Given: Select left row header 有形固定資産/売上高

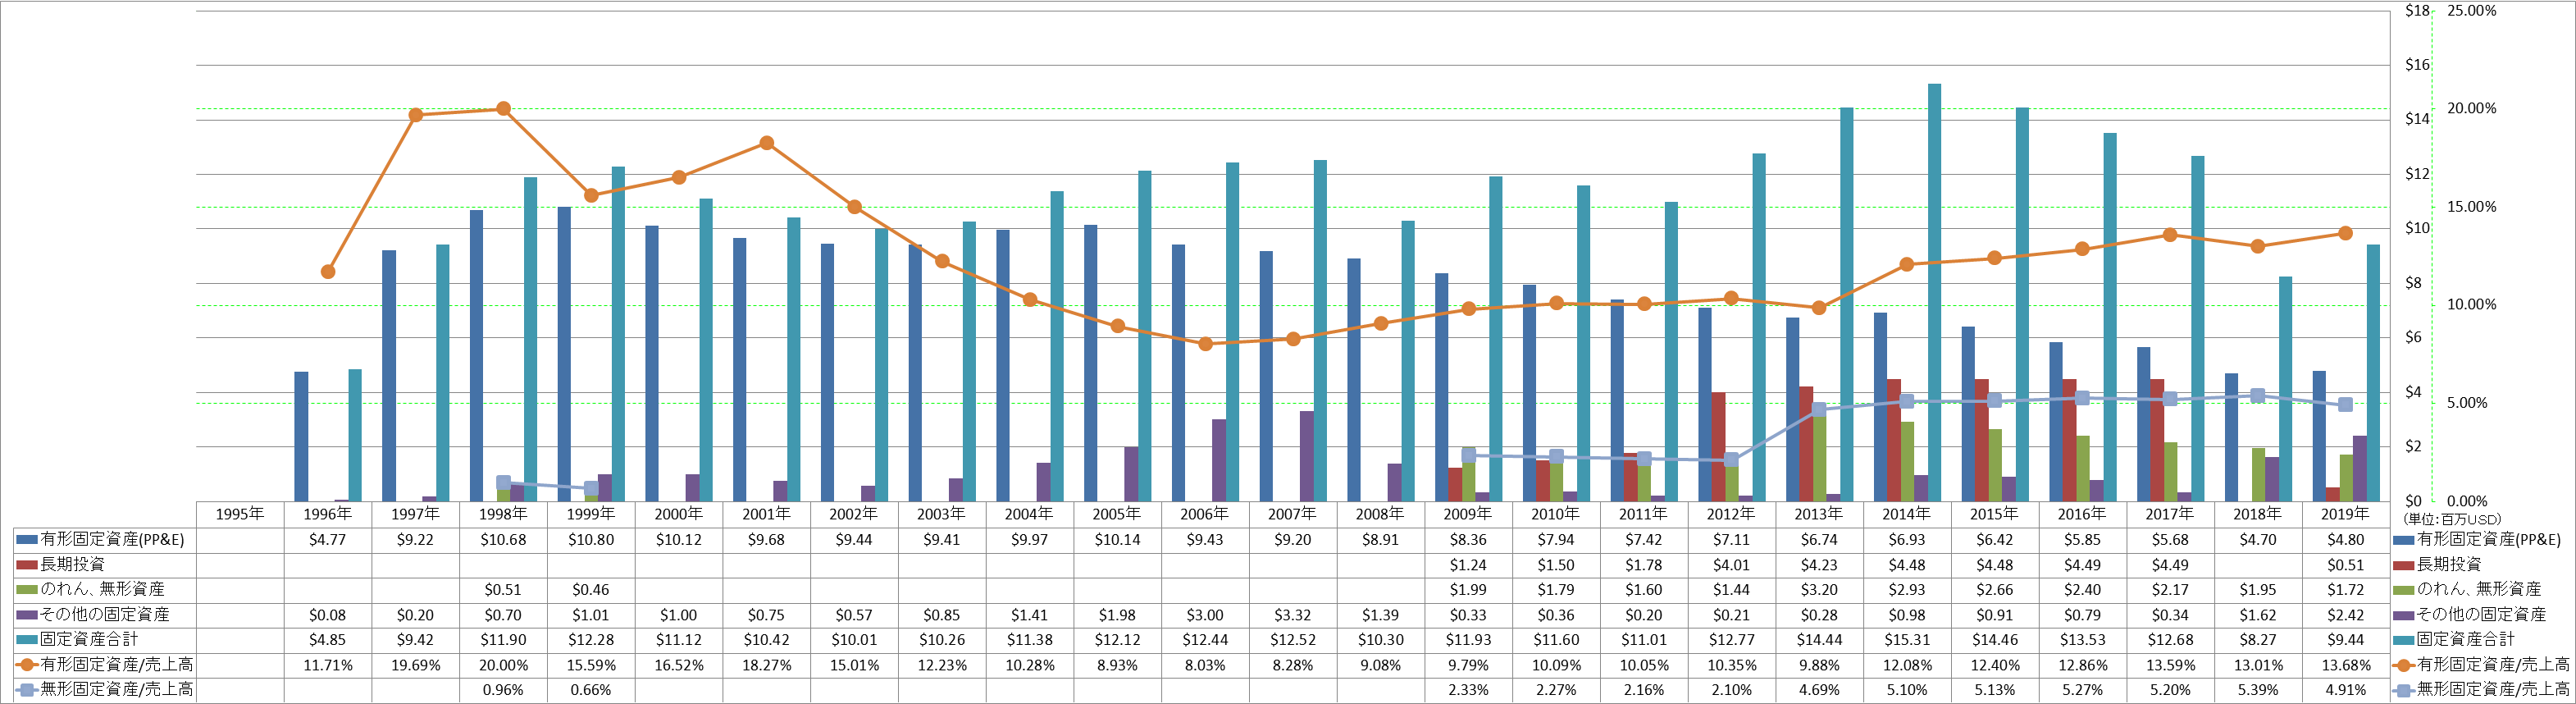Looking at the screenshot, I should [117, 665].
